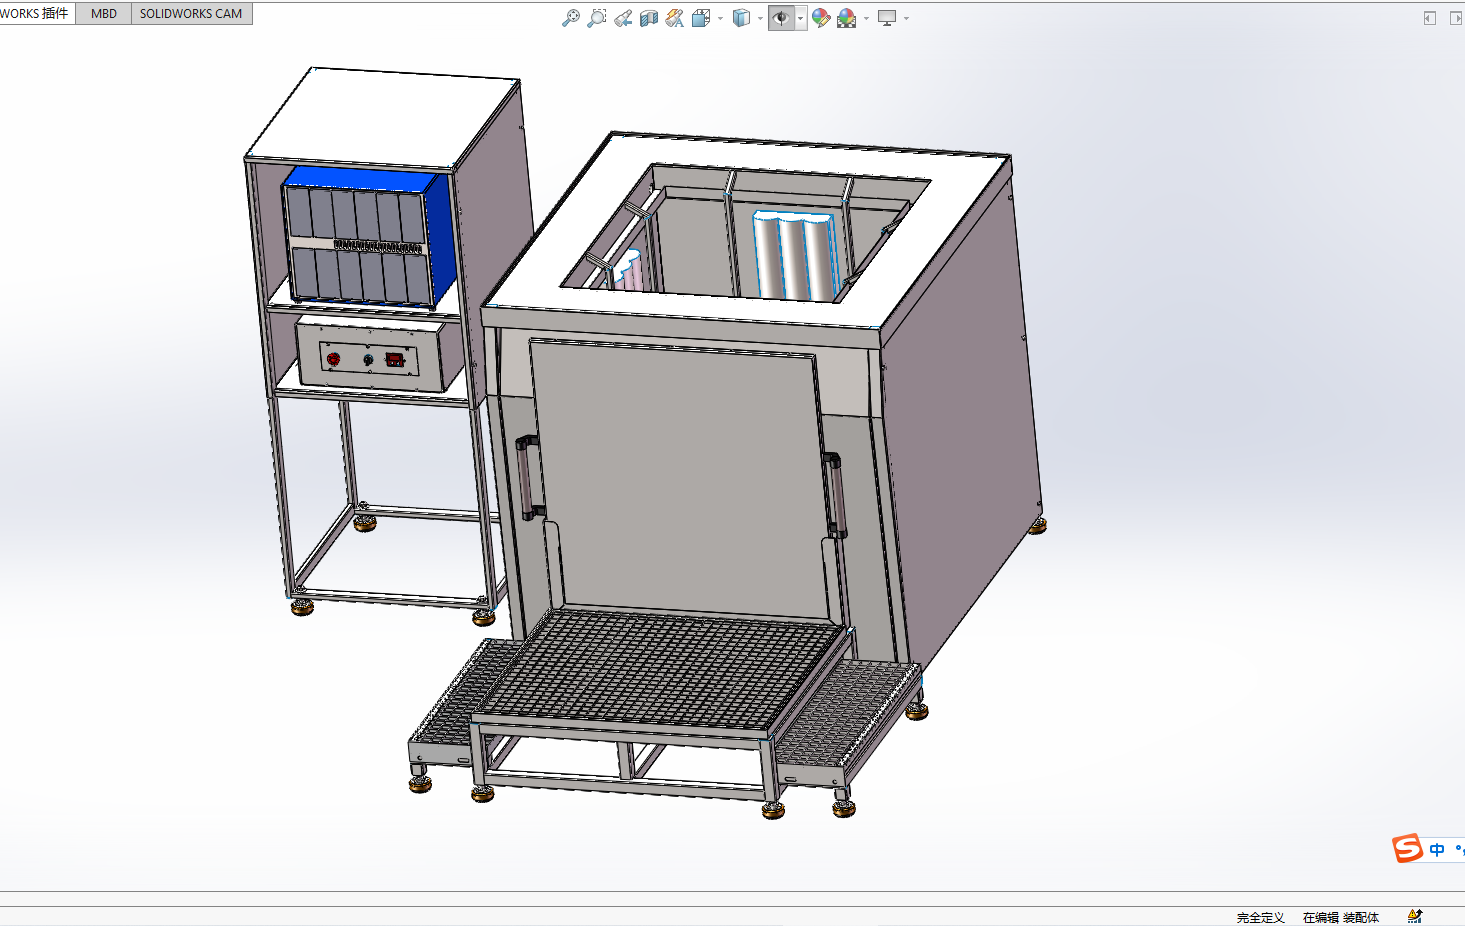Viewport: 1465px width, 926px height.
Task: Click the Sogou input method S icon
Action: 1407,848
